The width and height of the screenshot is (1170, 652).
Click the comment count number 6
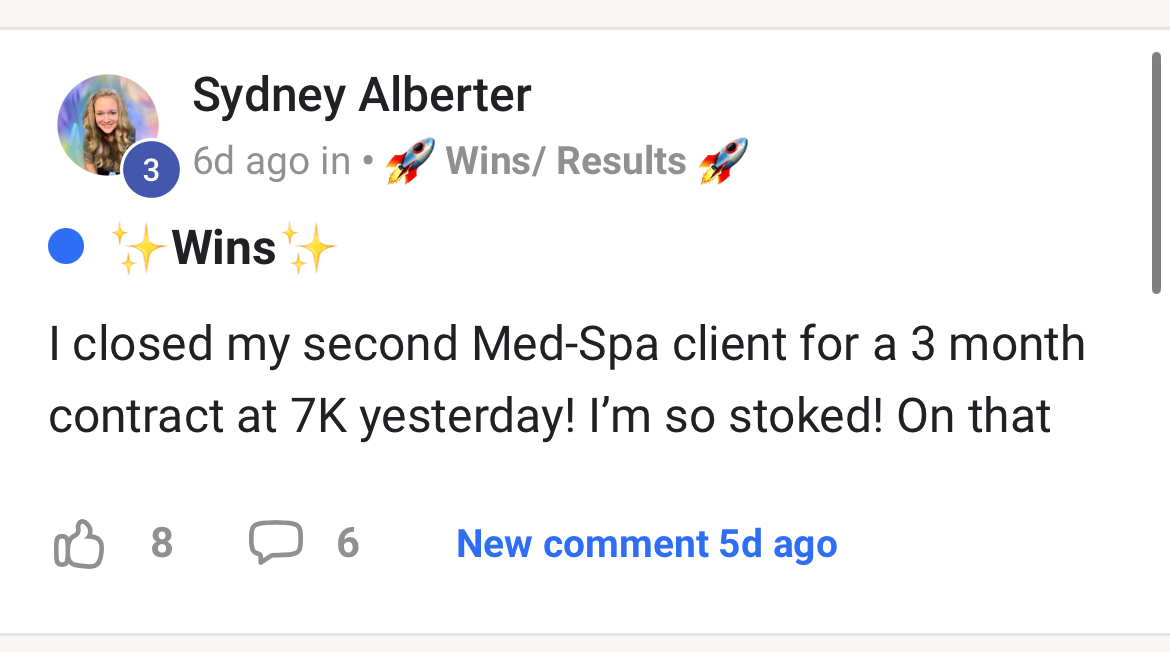347,543
